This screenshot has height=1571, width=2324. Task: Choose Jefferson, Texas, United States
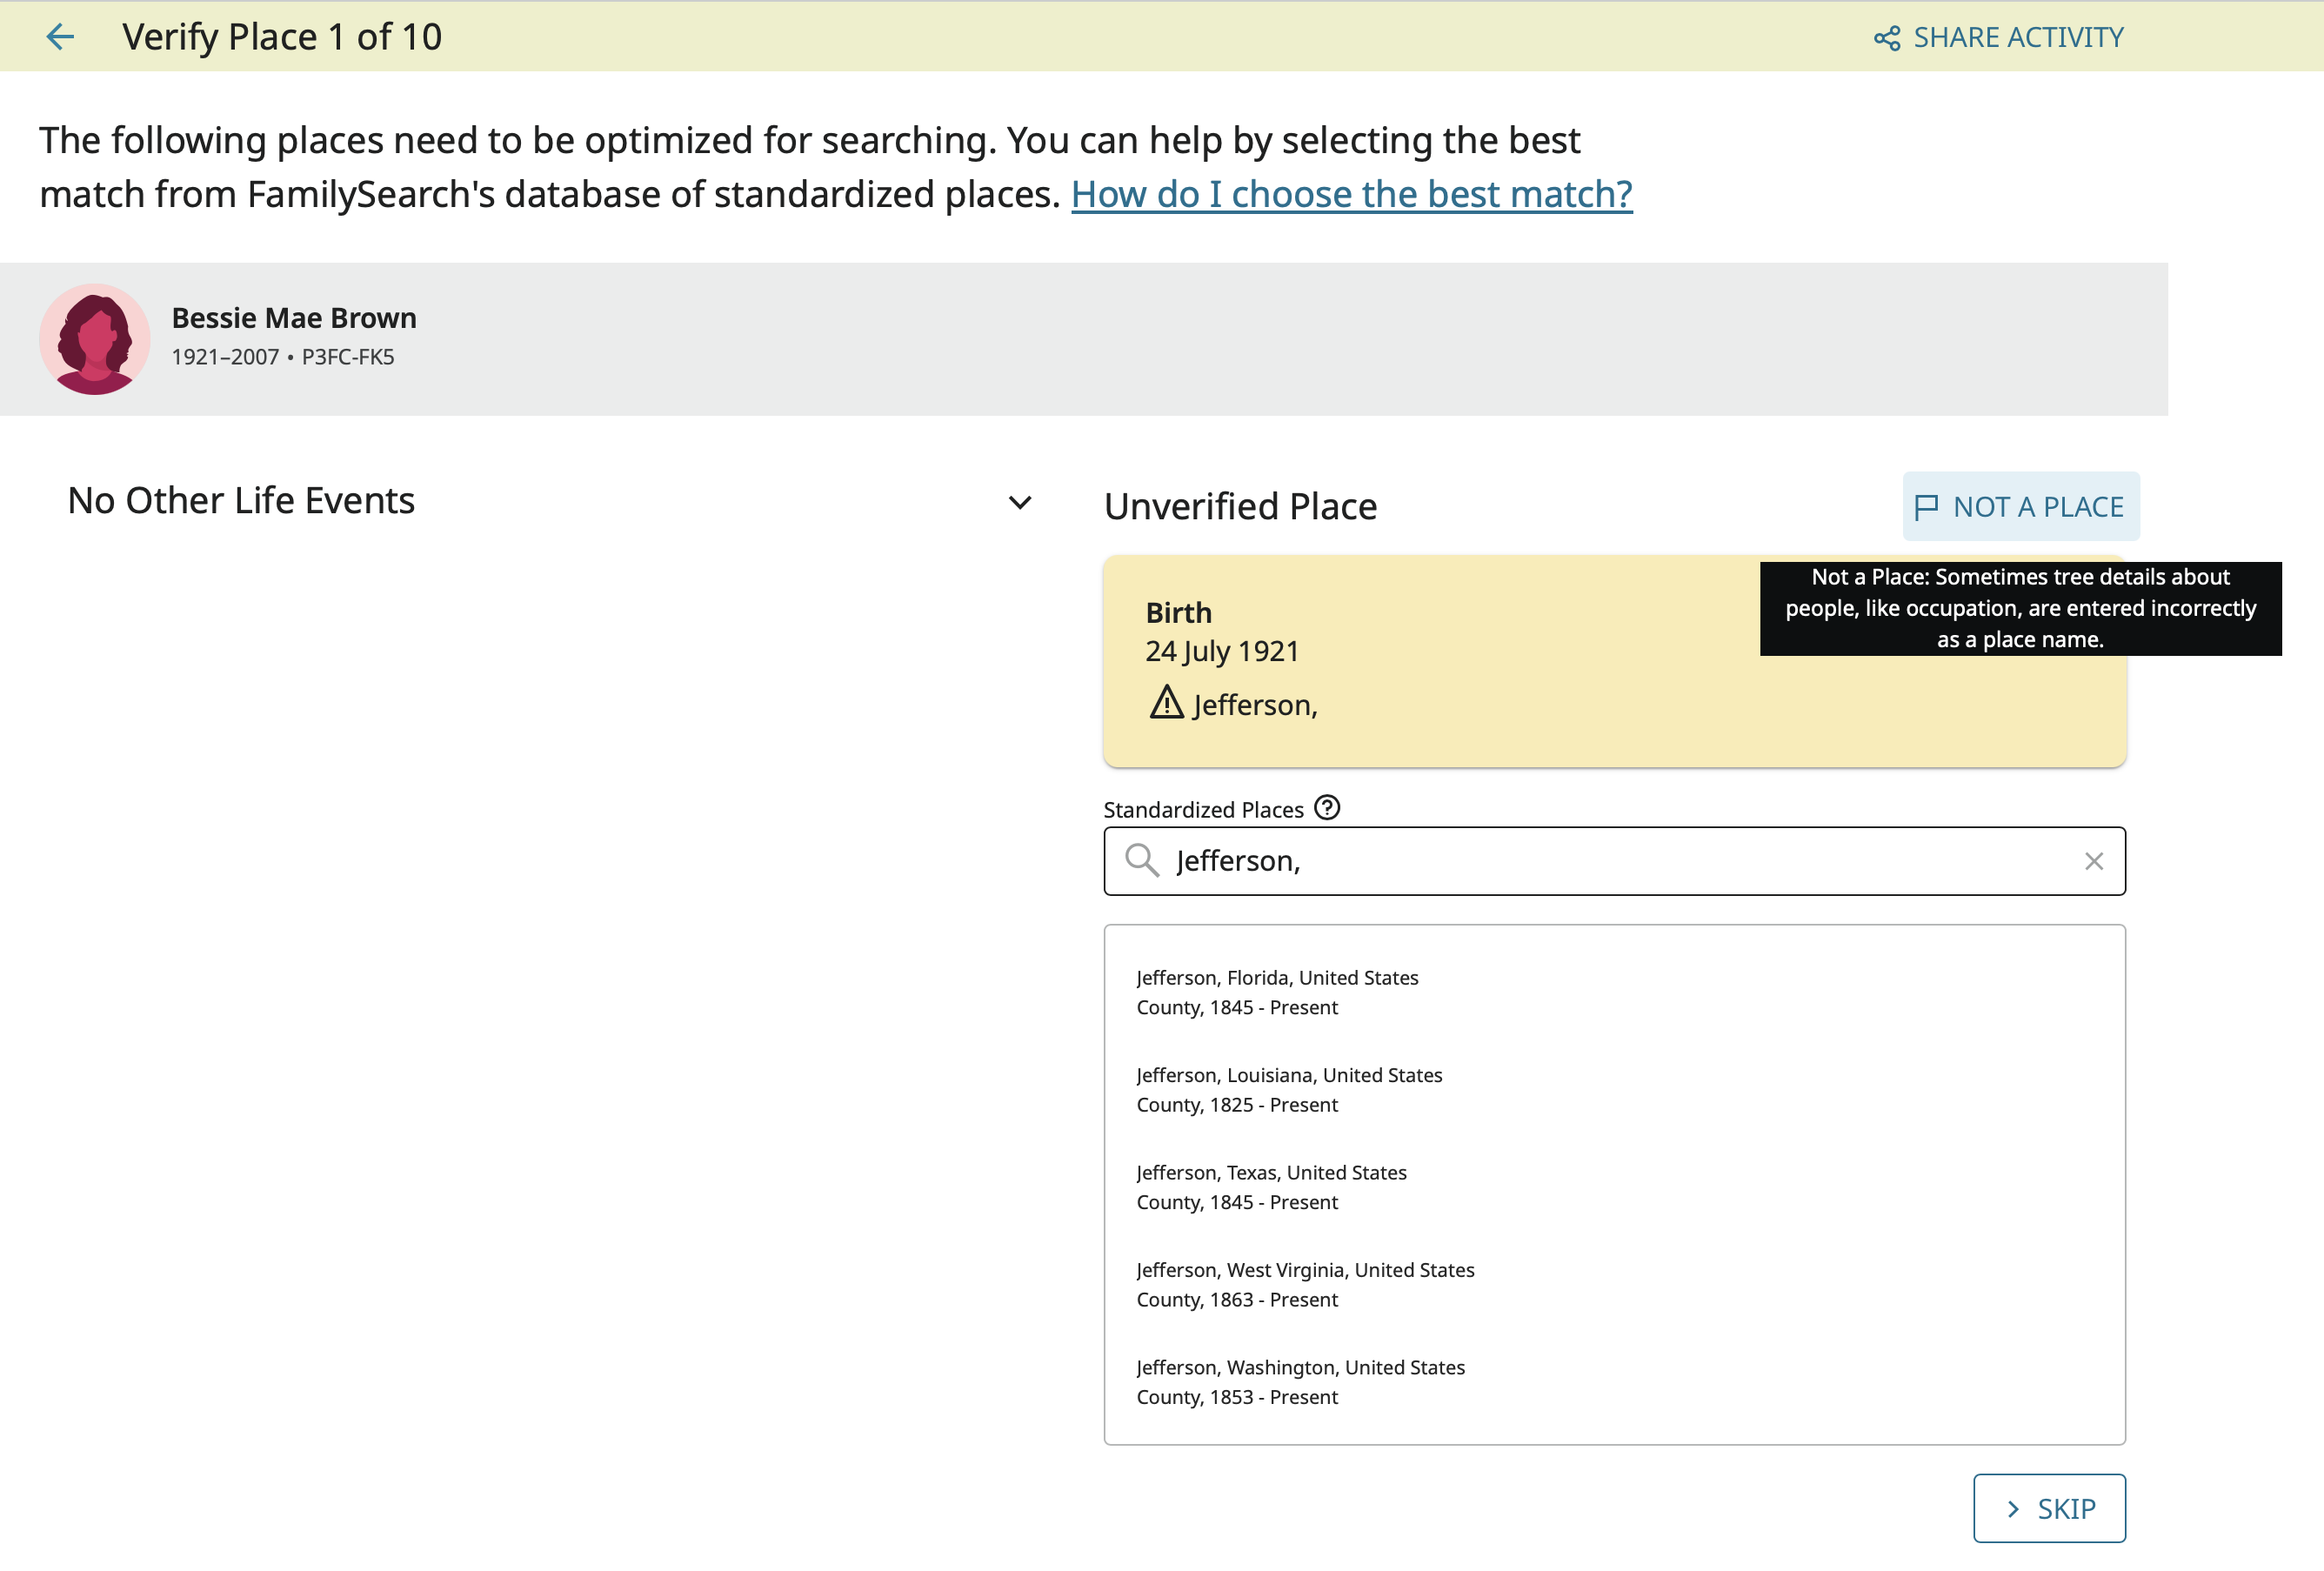coord(1614,1187)
